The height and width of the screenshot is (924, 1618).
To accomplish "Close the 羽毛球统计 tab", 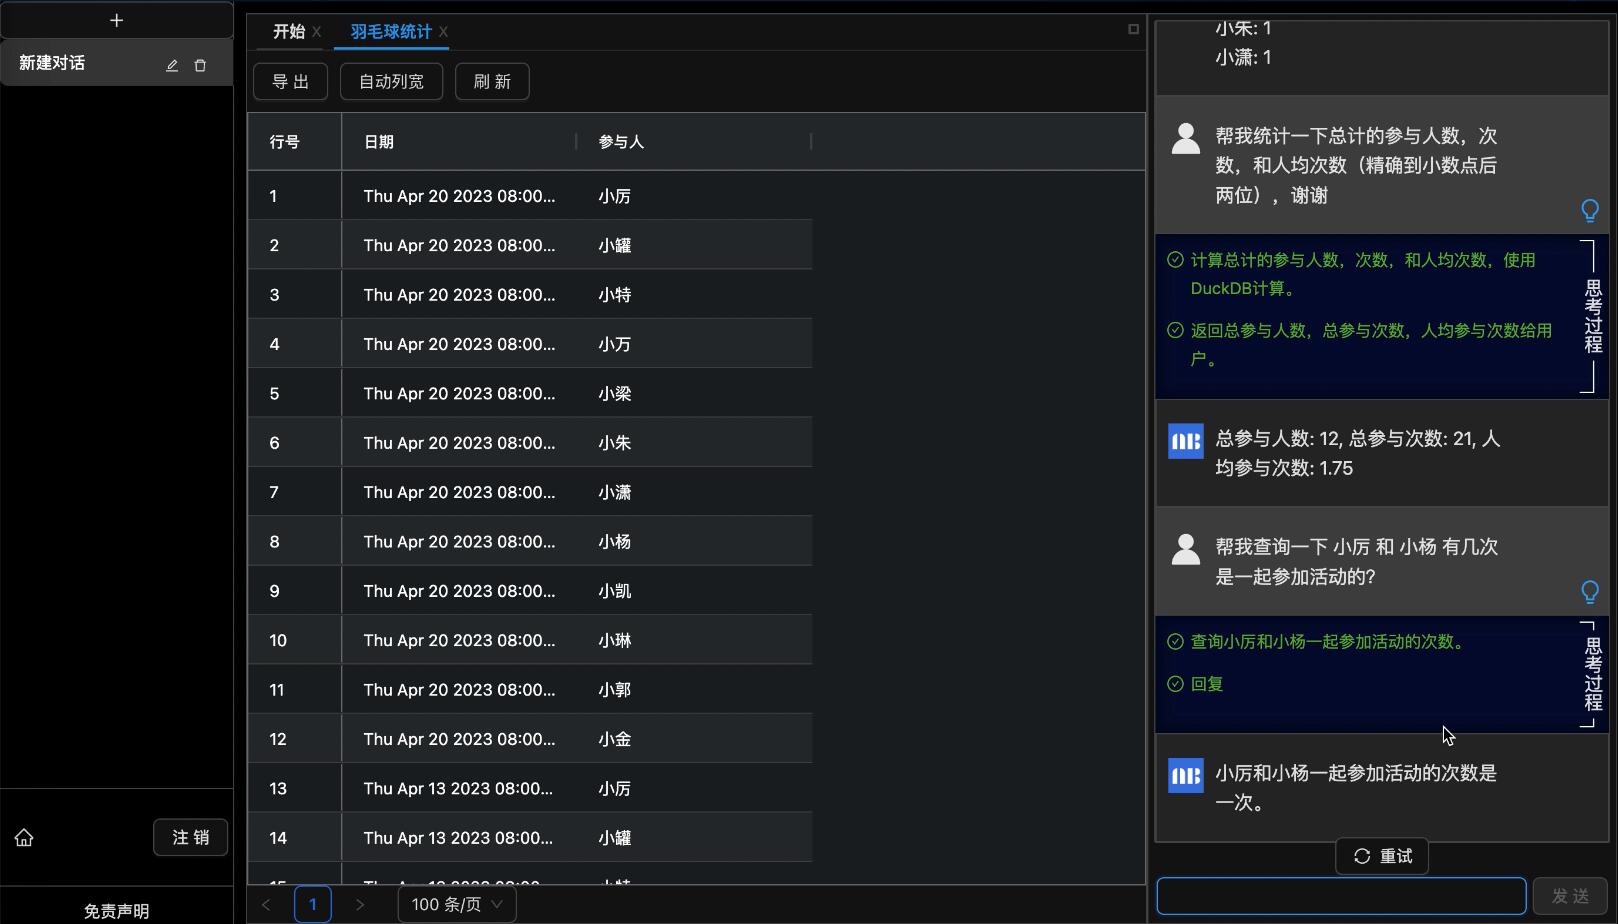I will click(x=443, y=32).
